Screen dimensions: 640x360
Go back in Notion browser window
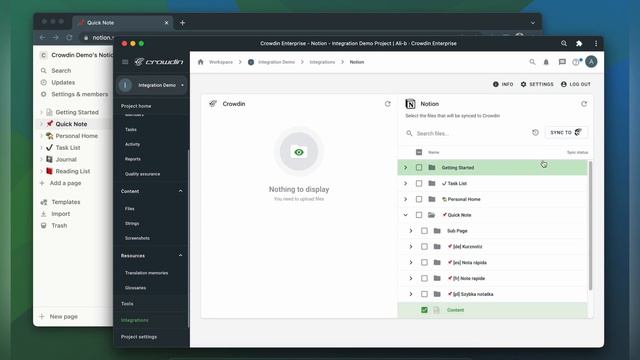point(42,37)
